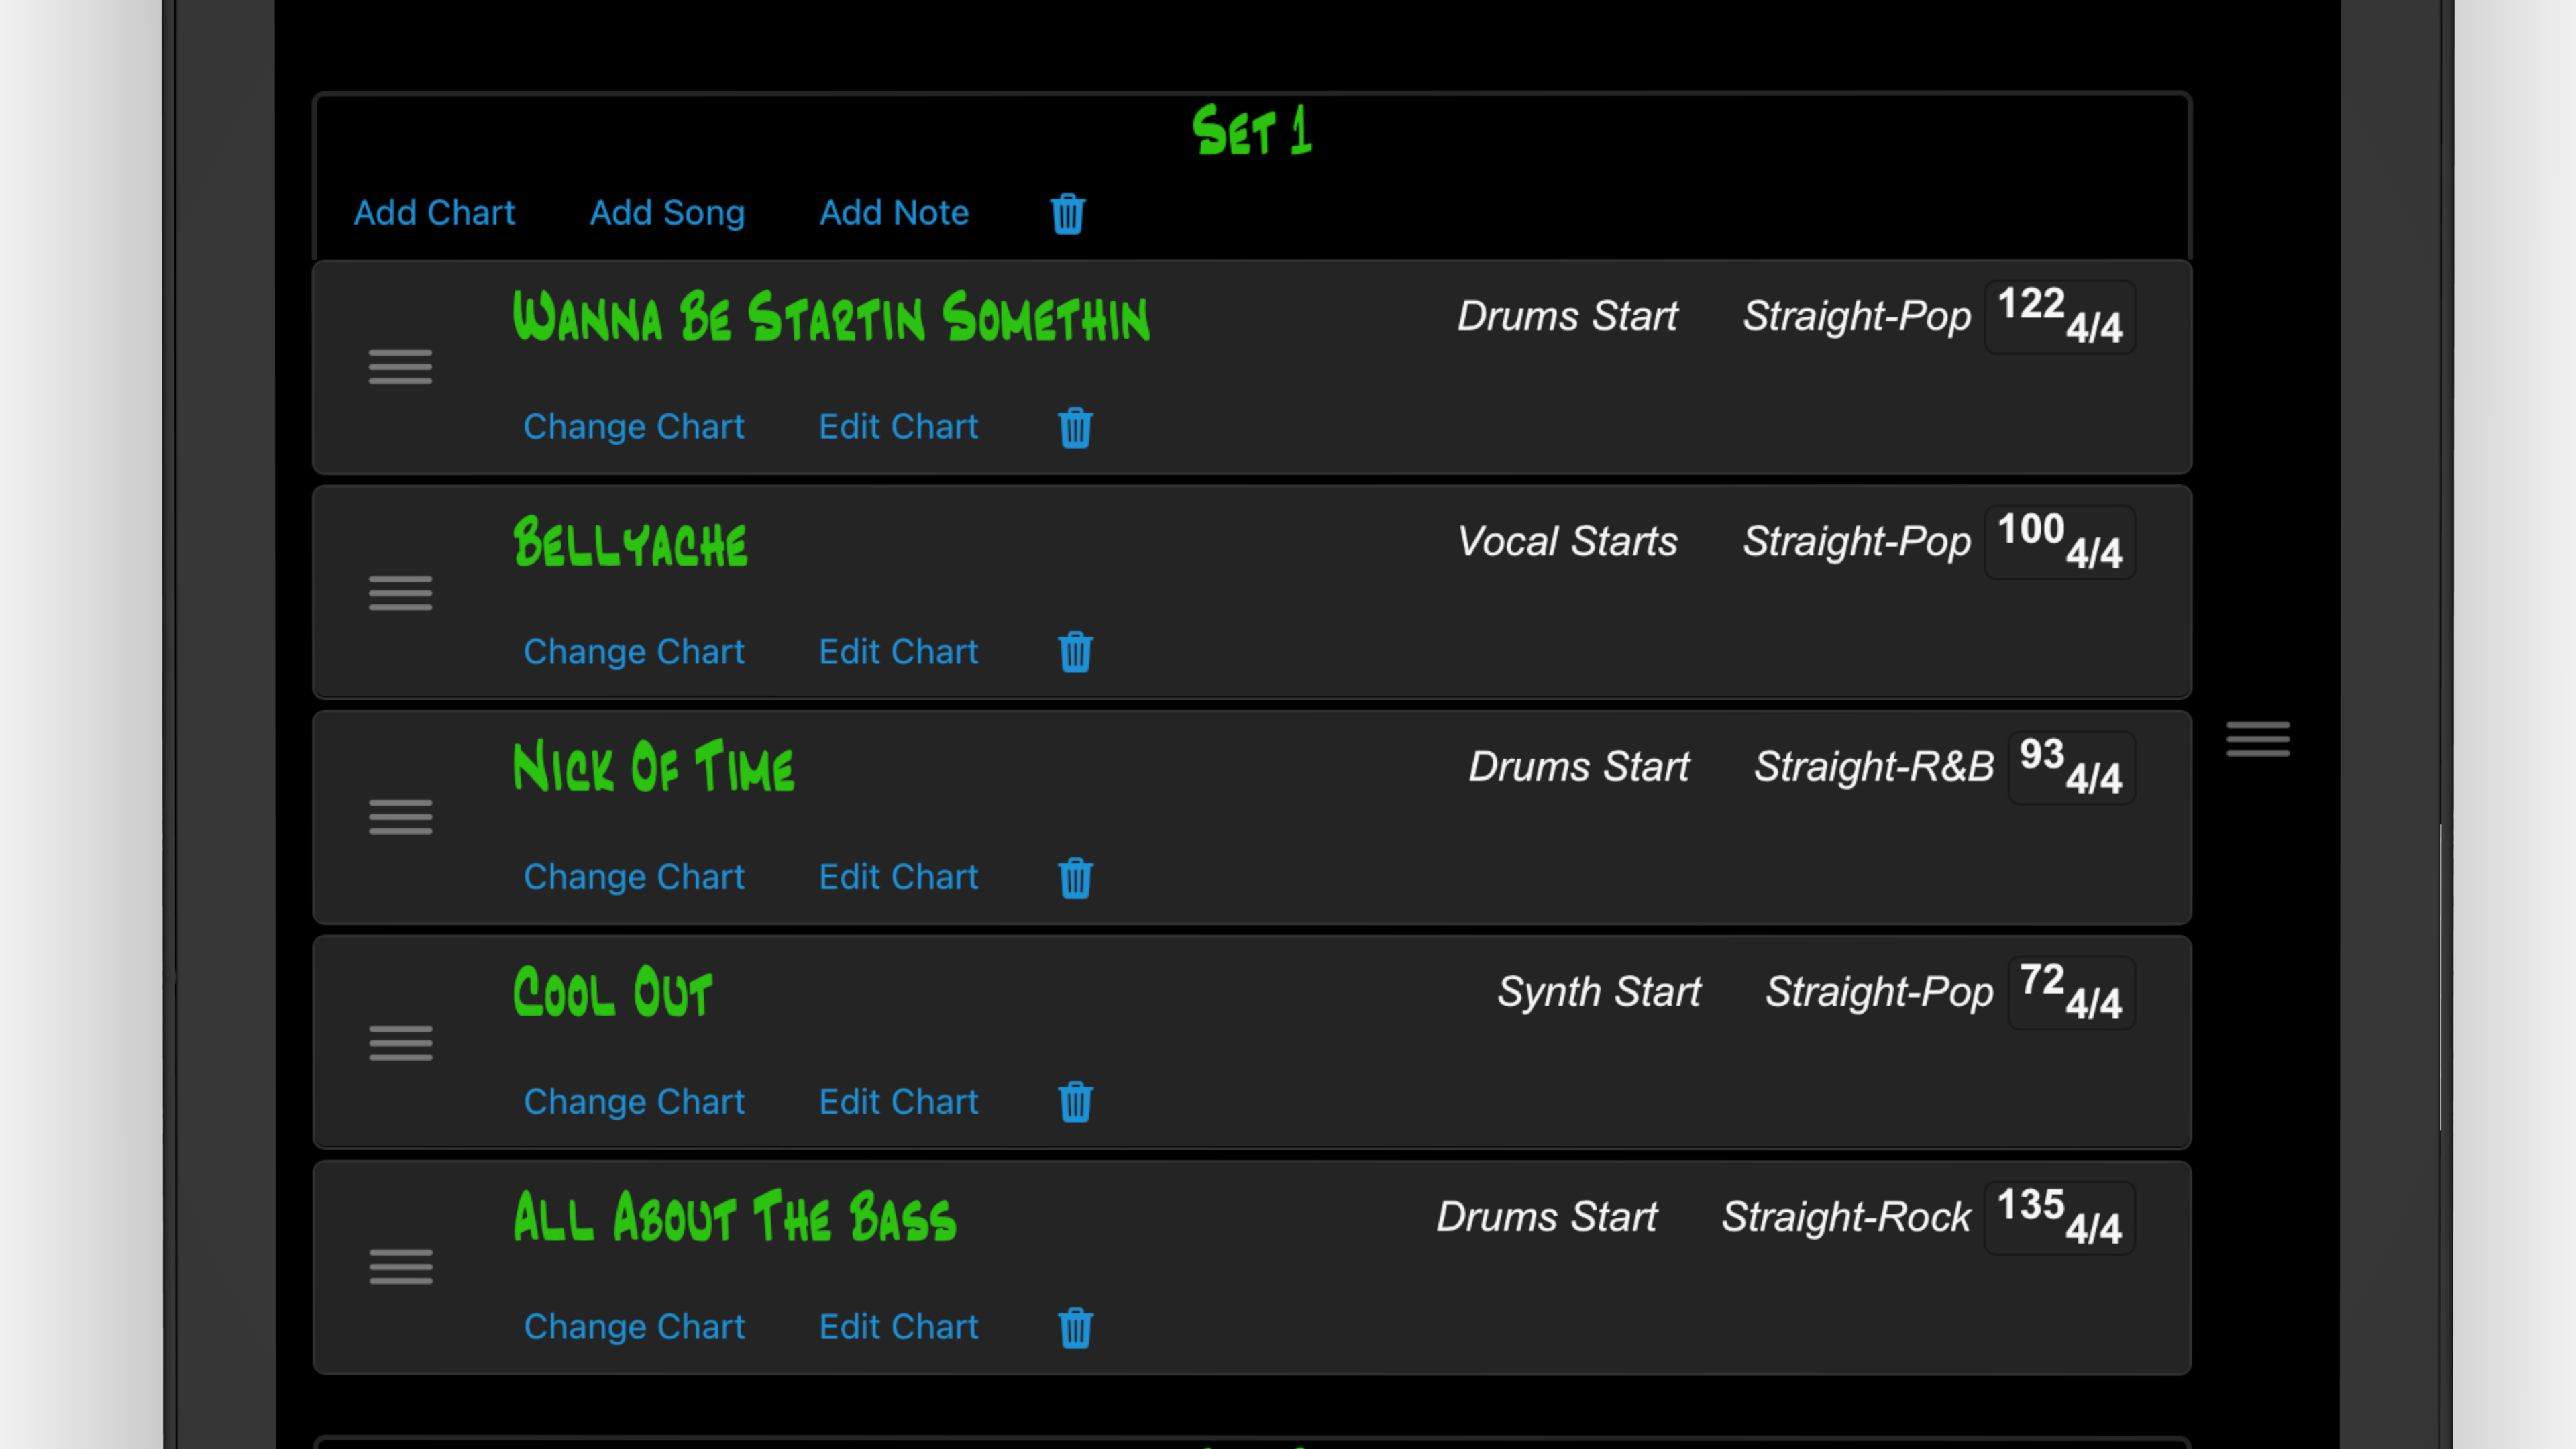Delete "Wanna Be Startin Somethin" via its trash icon
Screen dimensions: 2576x1449
click(1075, 427)
